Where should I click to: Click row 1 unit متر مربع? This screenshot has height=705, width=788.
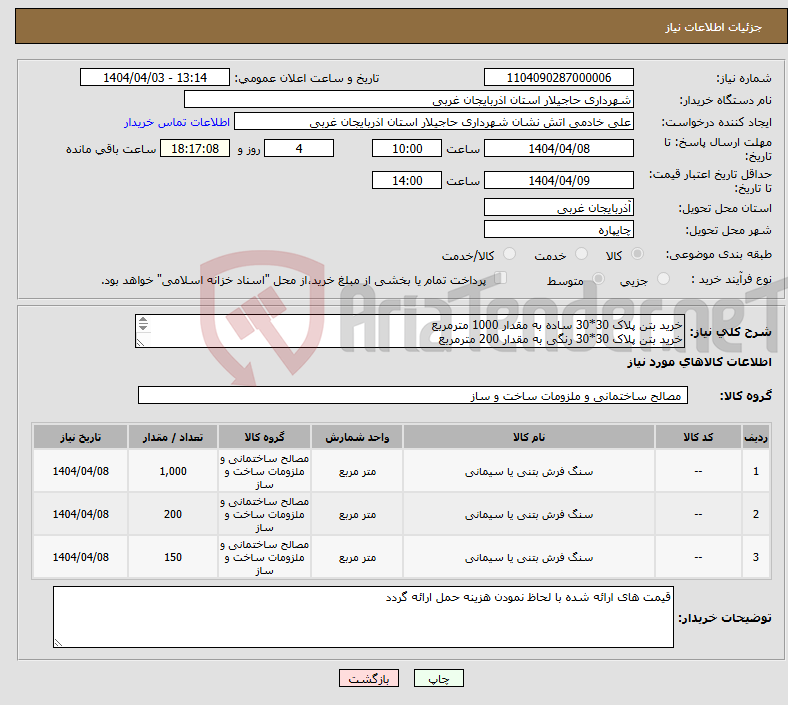[357, 471]
